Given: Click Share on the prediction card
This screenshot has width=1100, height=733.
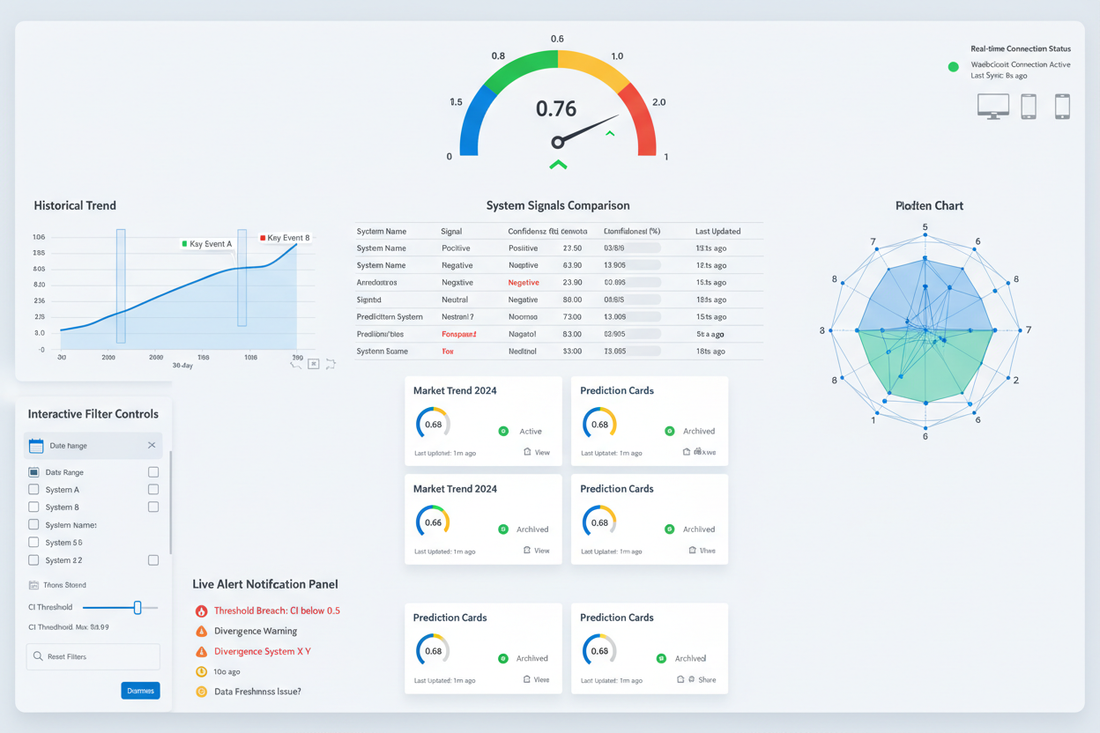Looking at the screenshot, I should click(707, 680).
